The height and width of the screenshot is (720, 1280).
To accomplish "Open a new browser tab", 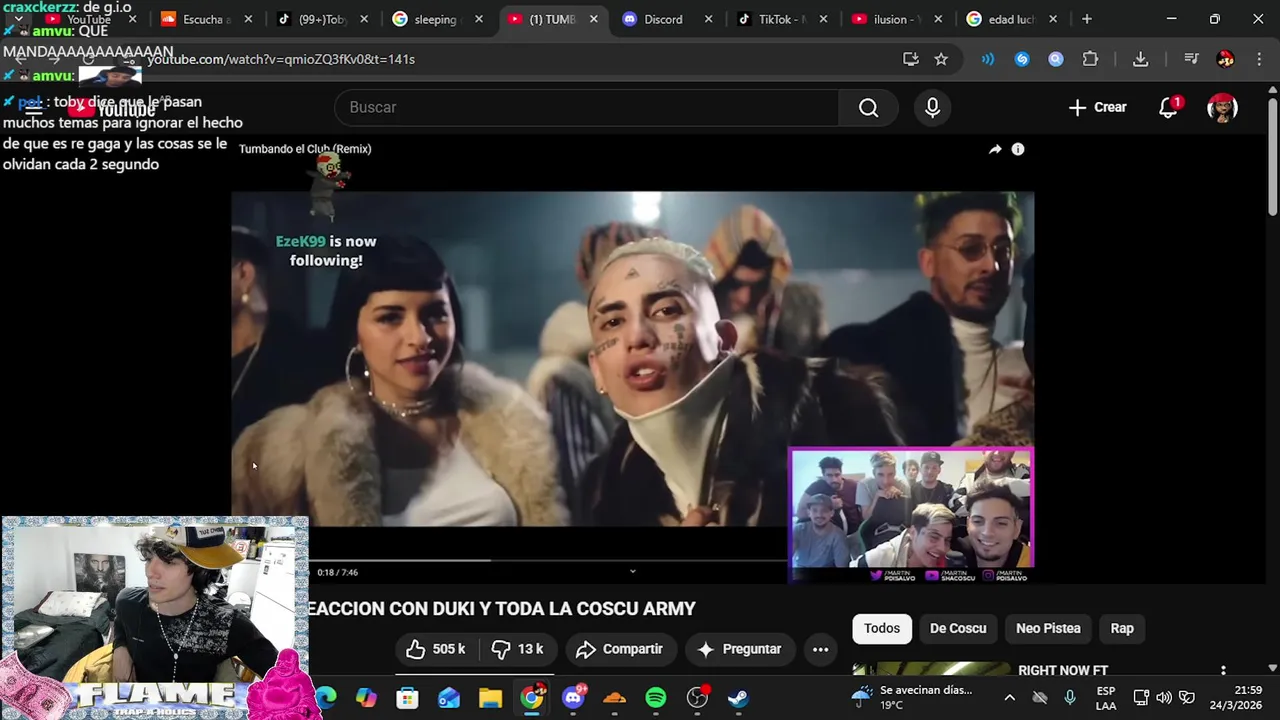I will pos(1087,19).
